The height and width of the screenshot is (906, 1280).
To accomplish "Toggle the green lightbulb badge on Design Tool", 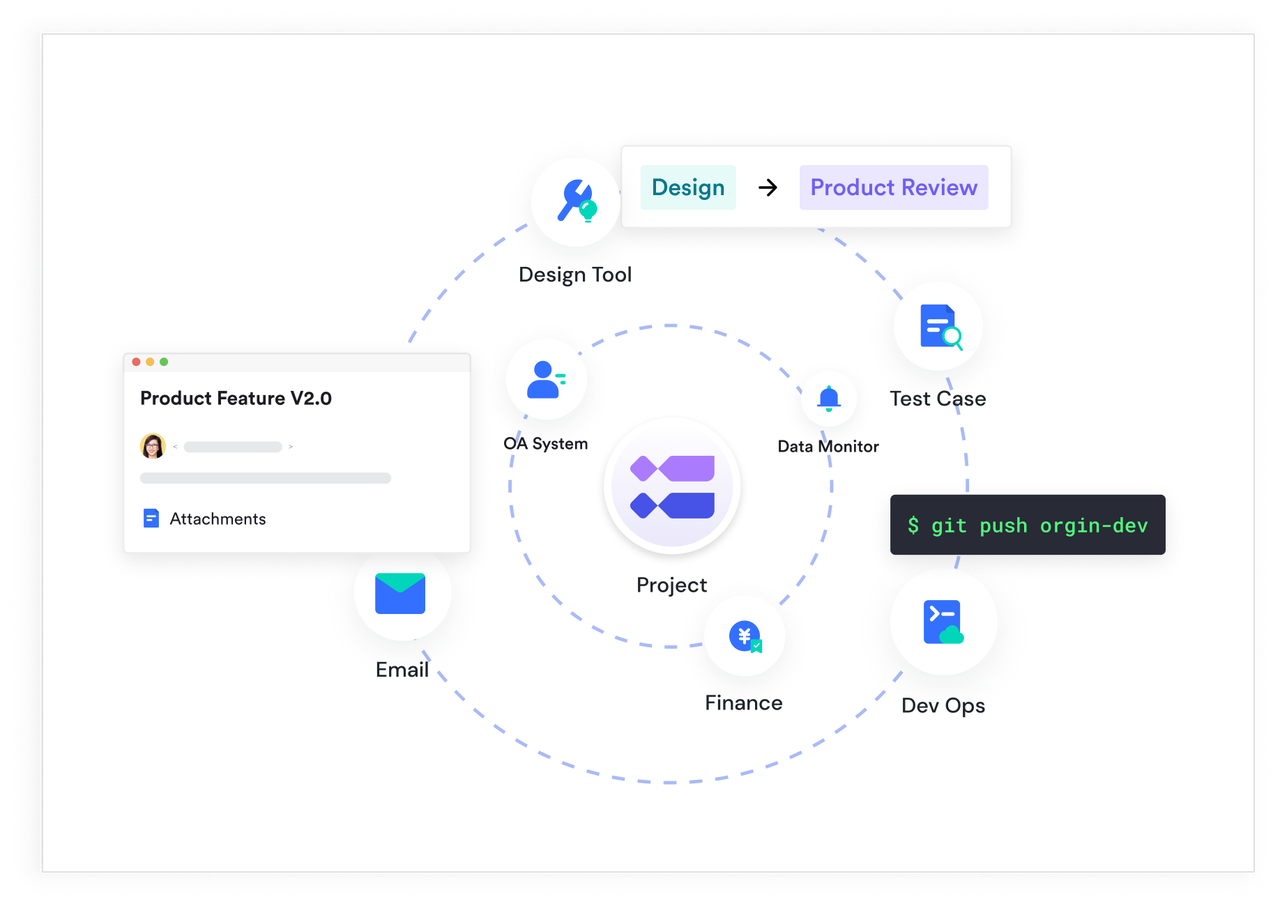I will [x=590, y=212].
